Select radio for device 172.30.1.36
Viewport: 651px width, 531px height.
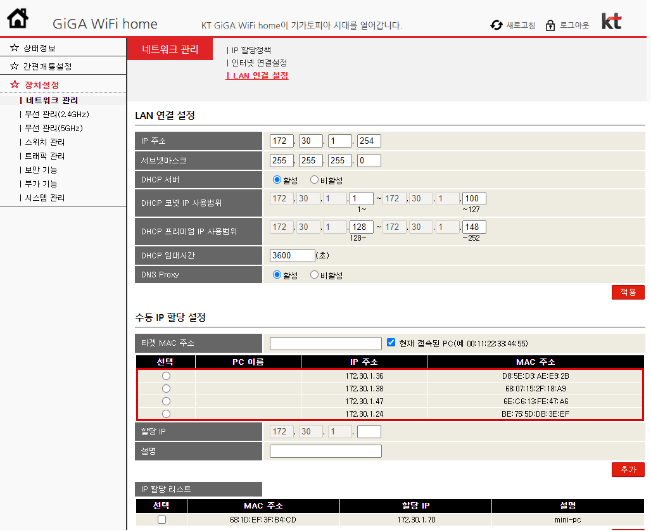[166, 375]
